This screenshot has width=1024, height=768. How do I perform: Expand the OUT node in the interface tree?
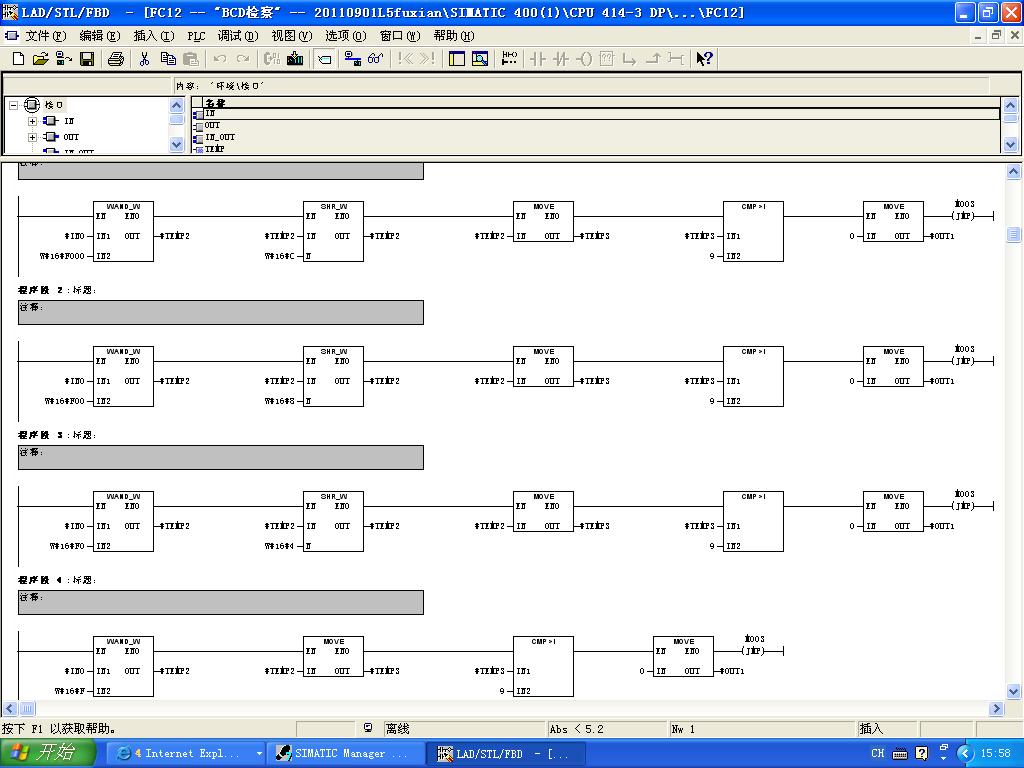point(32,137)
